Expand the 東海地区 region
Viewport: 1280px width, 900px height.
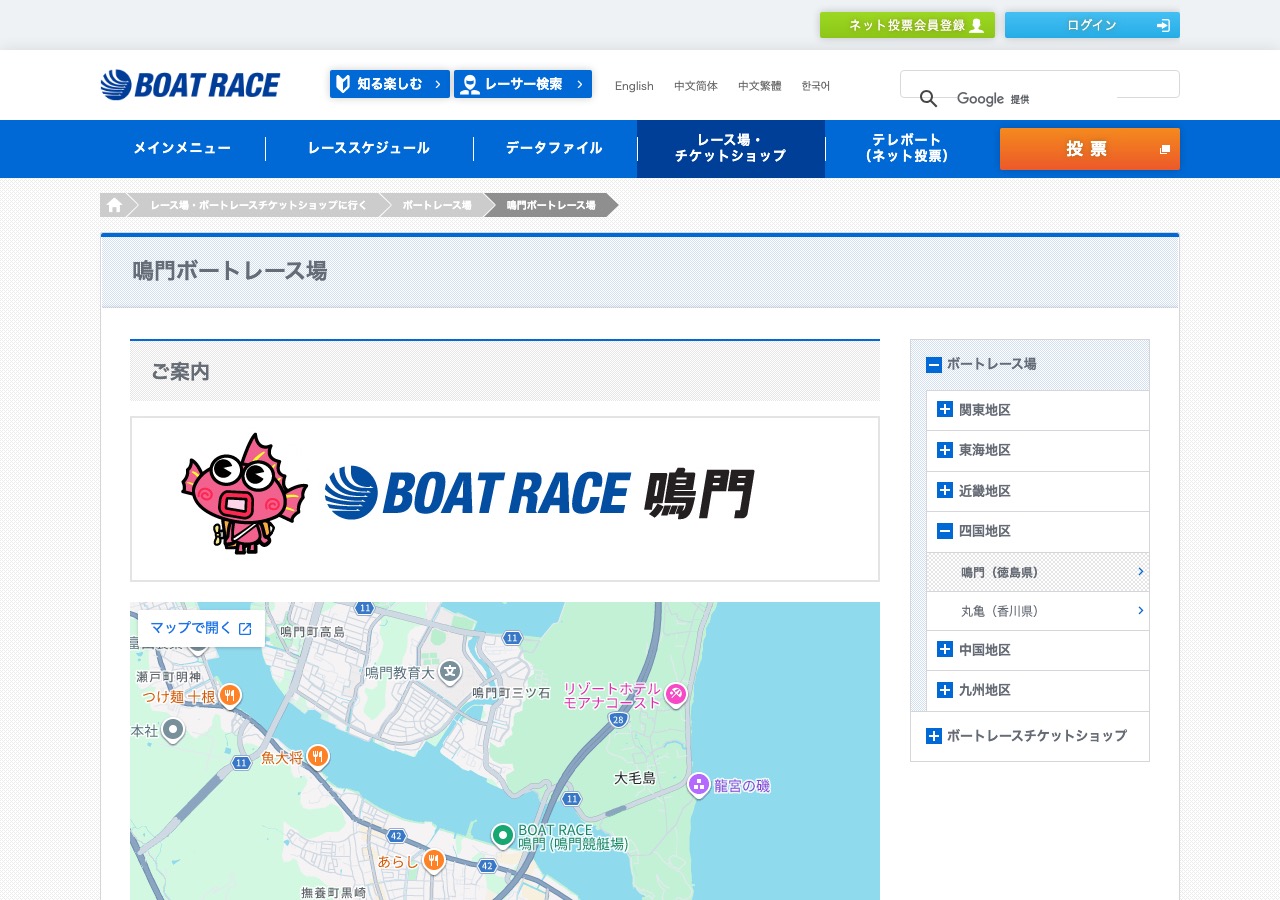point(945,450)
